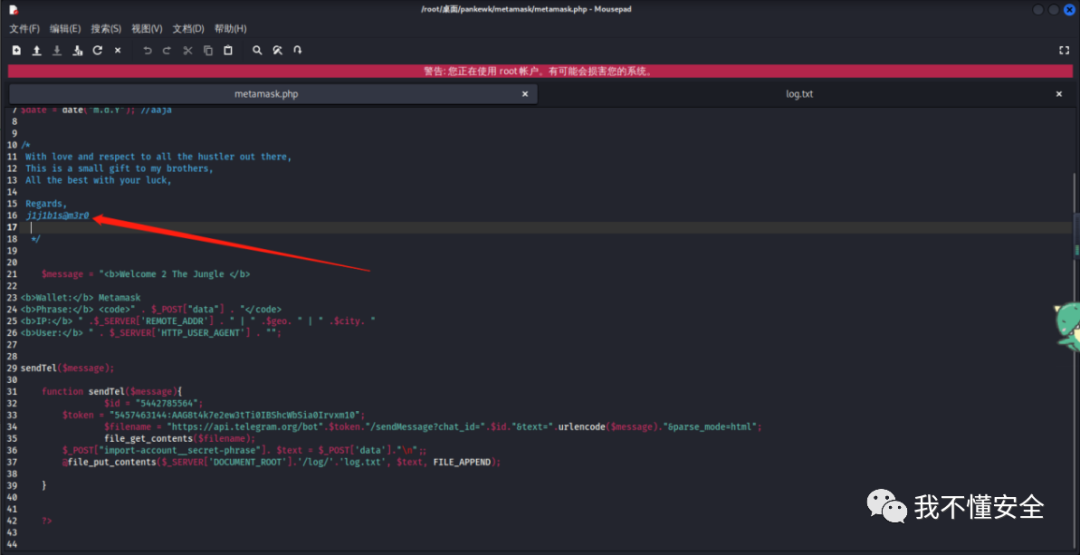Open the 视图(V) menu
The height and width of the screenshot is (555, 1080).
(147, 29)
